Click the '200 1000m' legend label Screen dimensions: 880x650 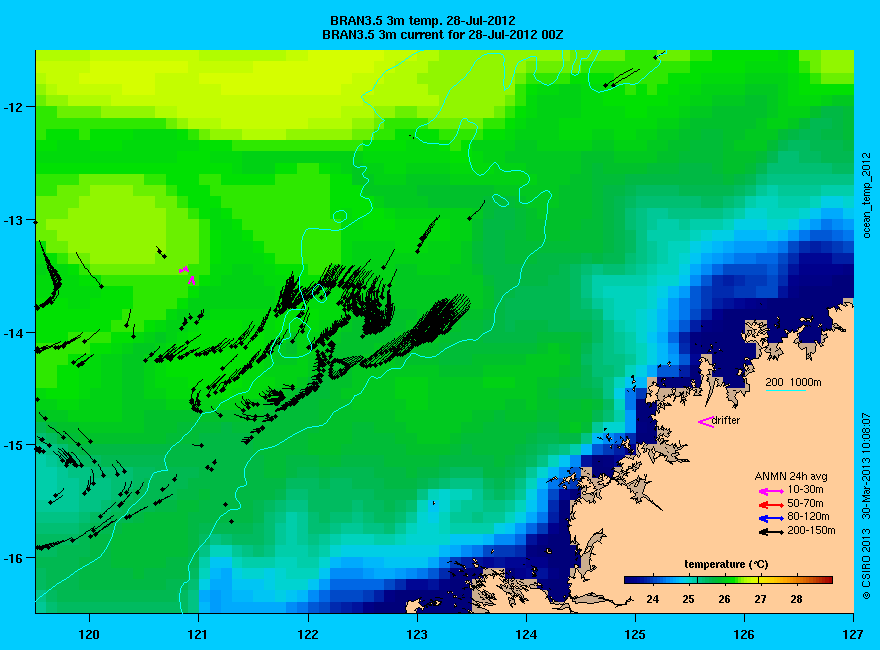coord(794,382)
